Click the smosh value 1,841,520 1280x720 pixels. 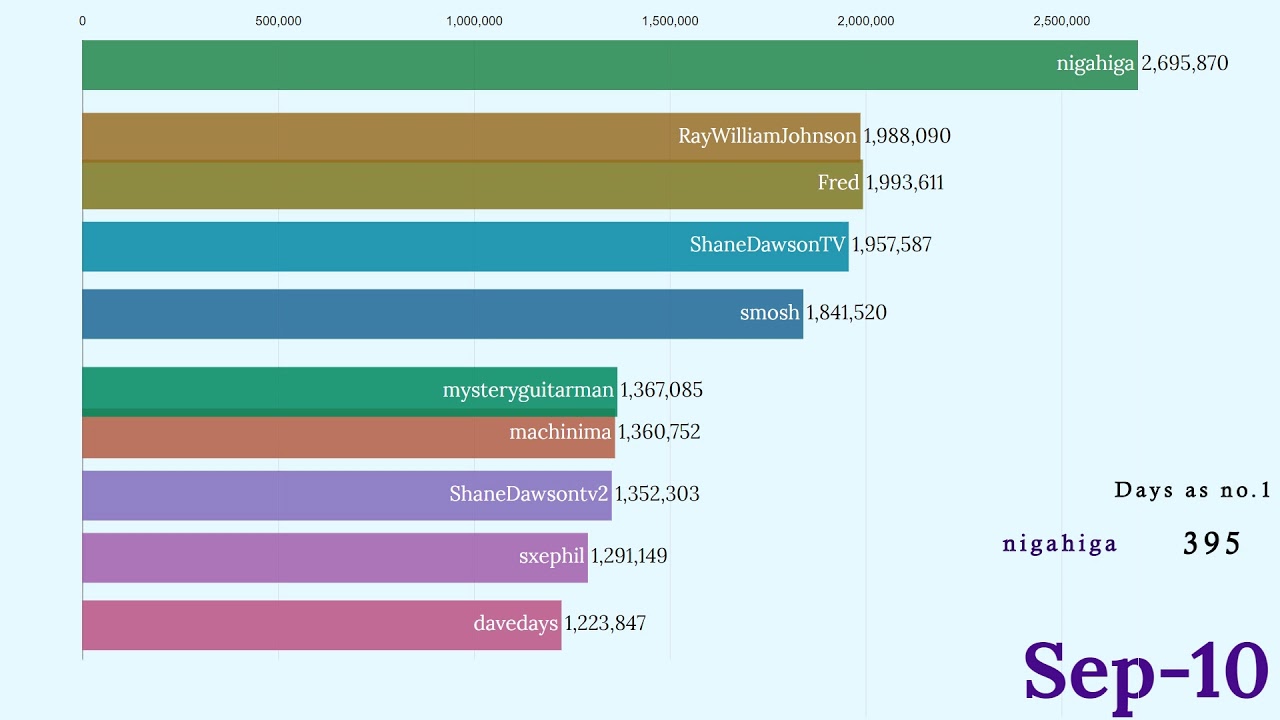(x=847, y=313)
